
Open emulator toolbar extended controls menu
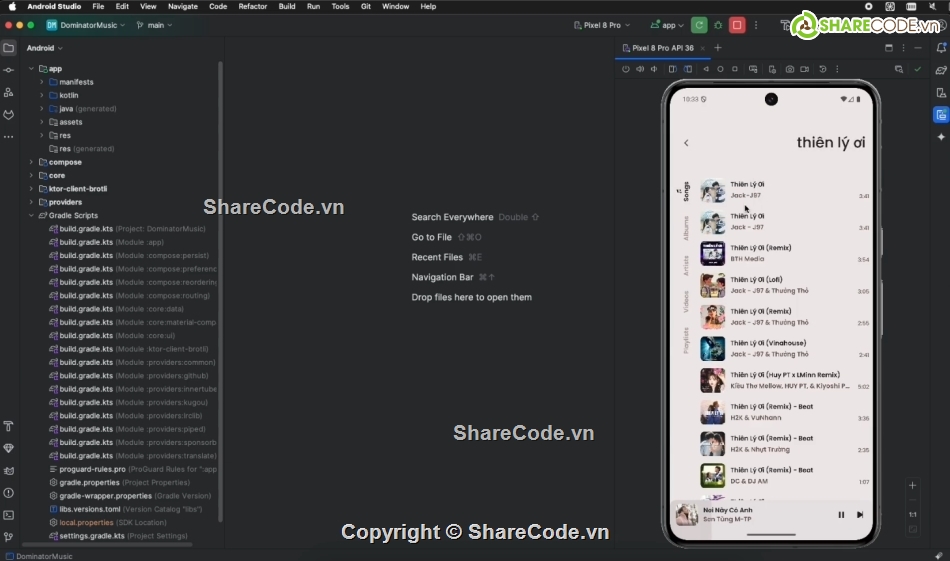click(837, 69)
